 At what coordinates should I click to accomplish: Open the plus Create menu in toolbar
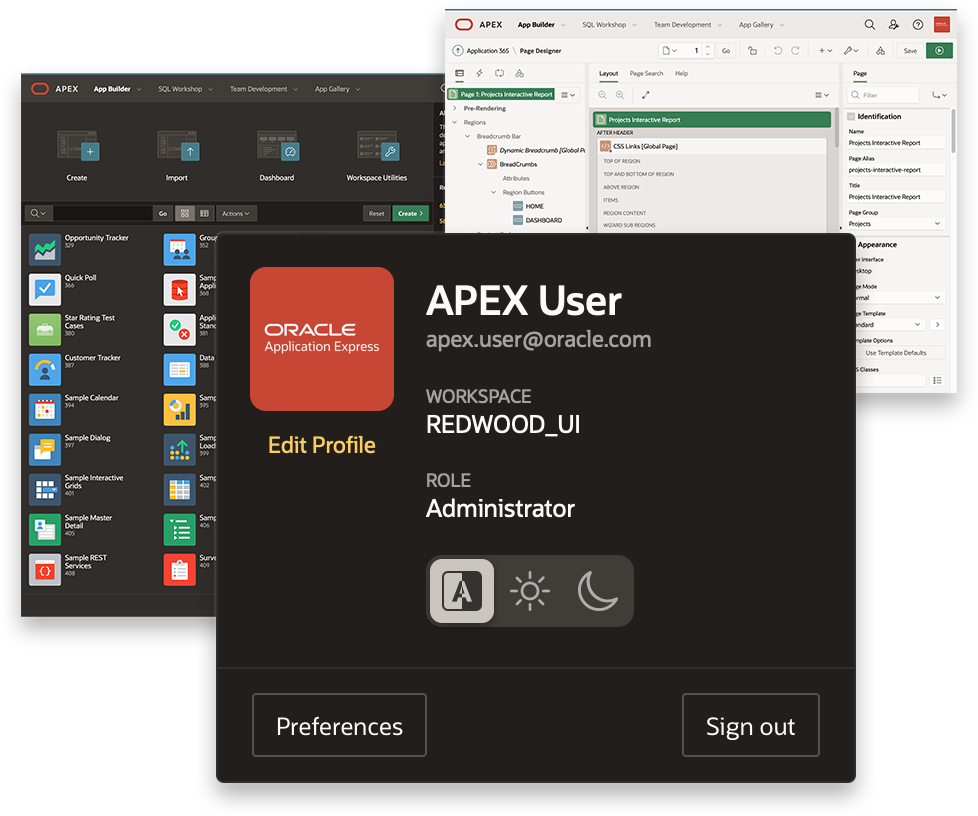click(825, 51)
